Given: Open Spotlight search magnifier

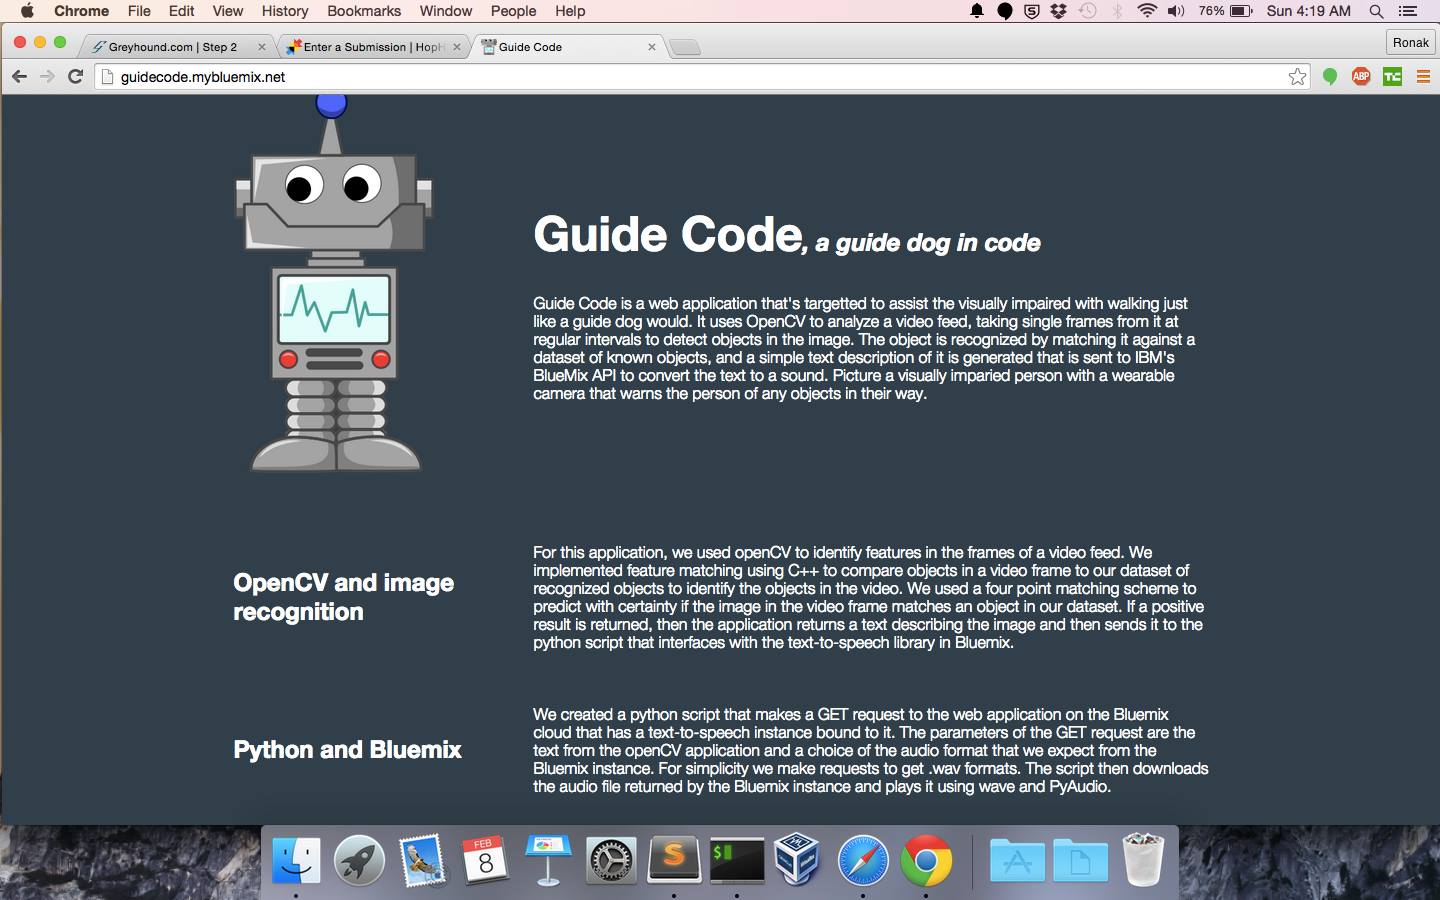Looking at the screenshot, I should [x=1376, y=11].
